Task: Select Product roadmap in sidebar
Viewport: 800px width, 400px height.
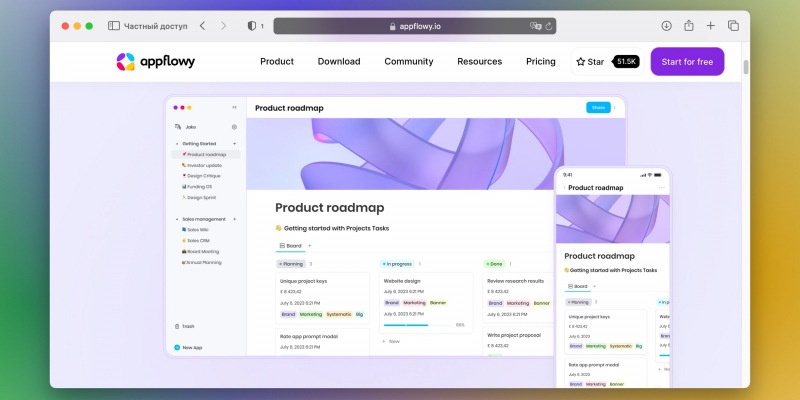Action: [206, 155]
